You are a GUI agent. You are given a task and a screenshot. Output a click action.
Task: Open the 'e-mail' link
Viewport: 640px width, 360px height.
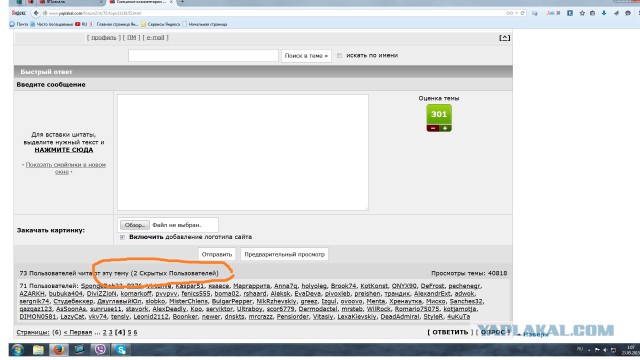[155, 38]
